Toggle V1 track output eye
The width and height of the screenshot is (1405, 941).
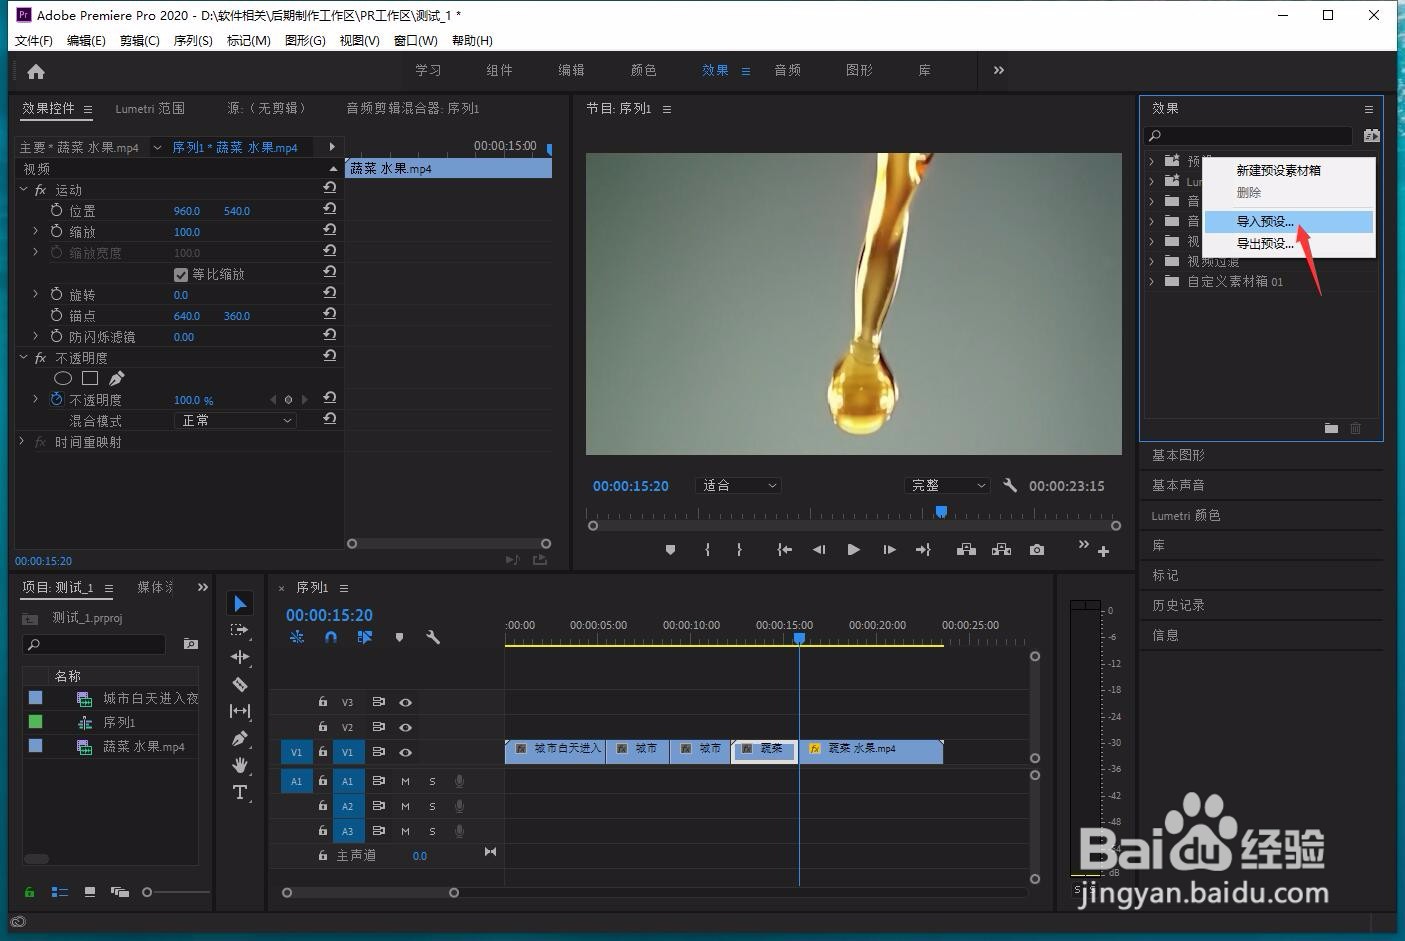405,752
